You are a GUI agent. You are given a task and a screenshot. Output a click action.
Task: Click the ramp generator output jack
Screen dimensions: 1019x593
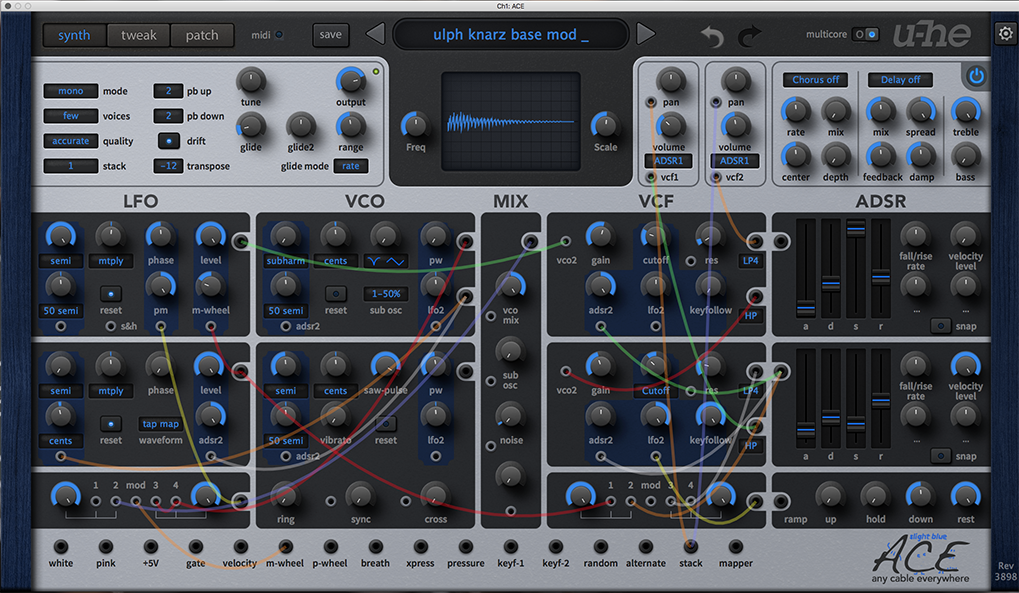pos(780,501)
